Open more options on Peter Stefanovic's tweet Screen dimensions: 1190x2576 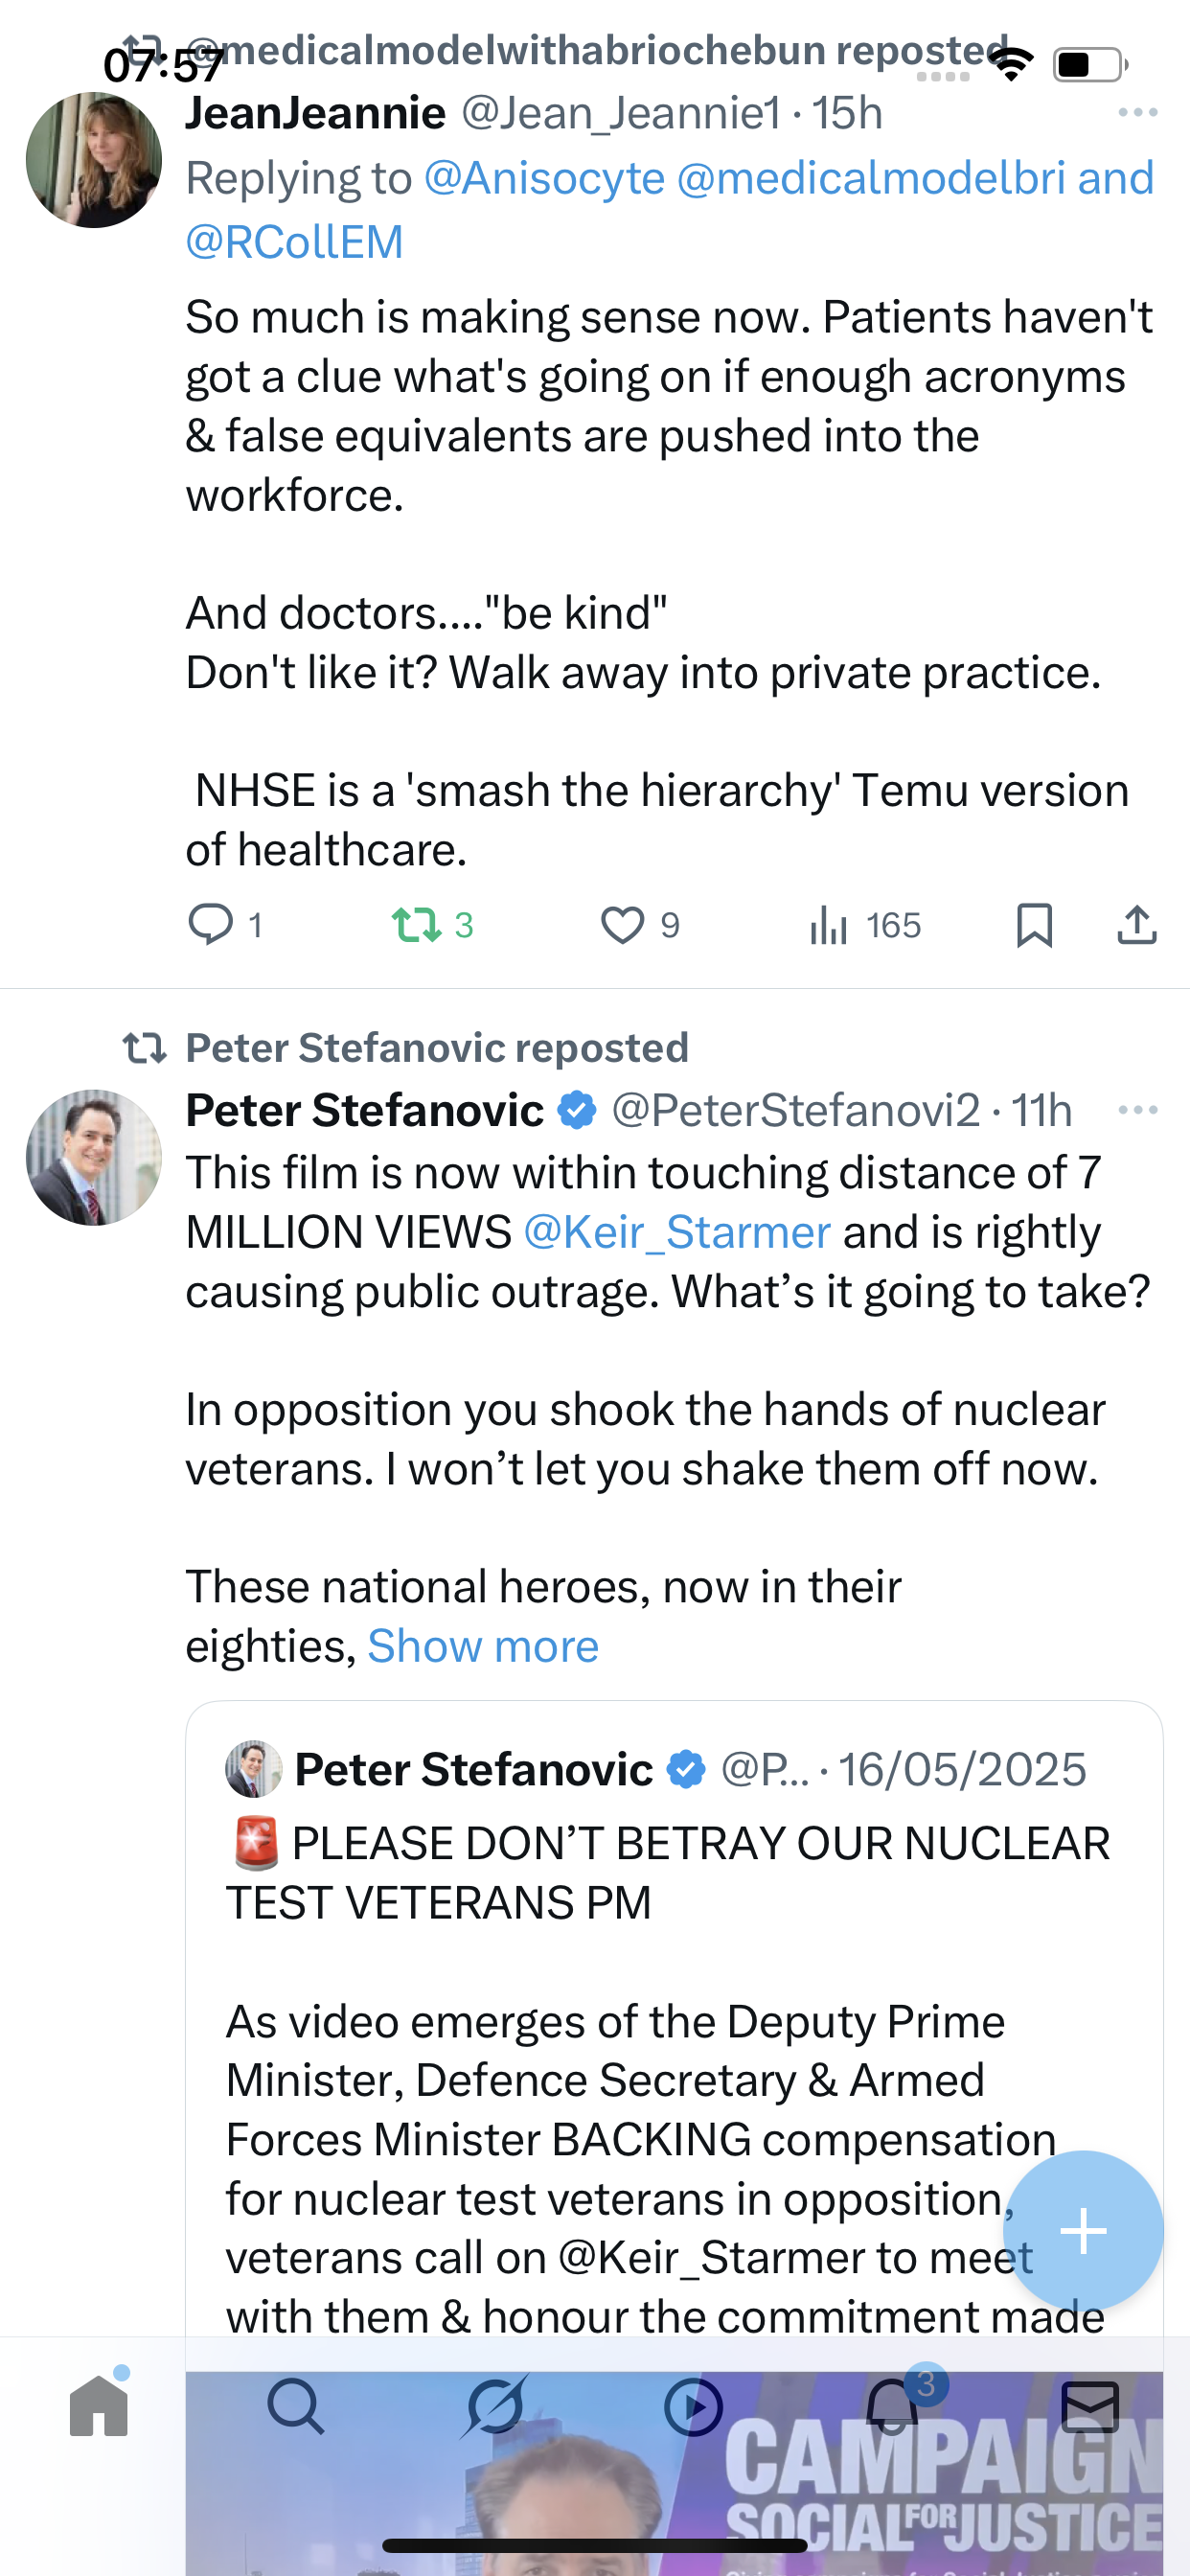pos(1137,1110)
